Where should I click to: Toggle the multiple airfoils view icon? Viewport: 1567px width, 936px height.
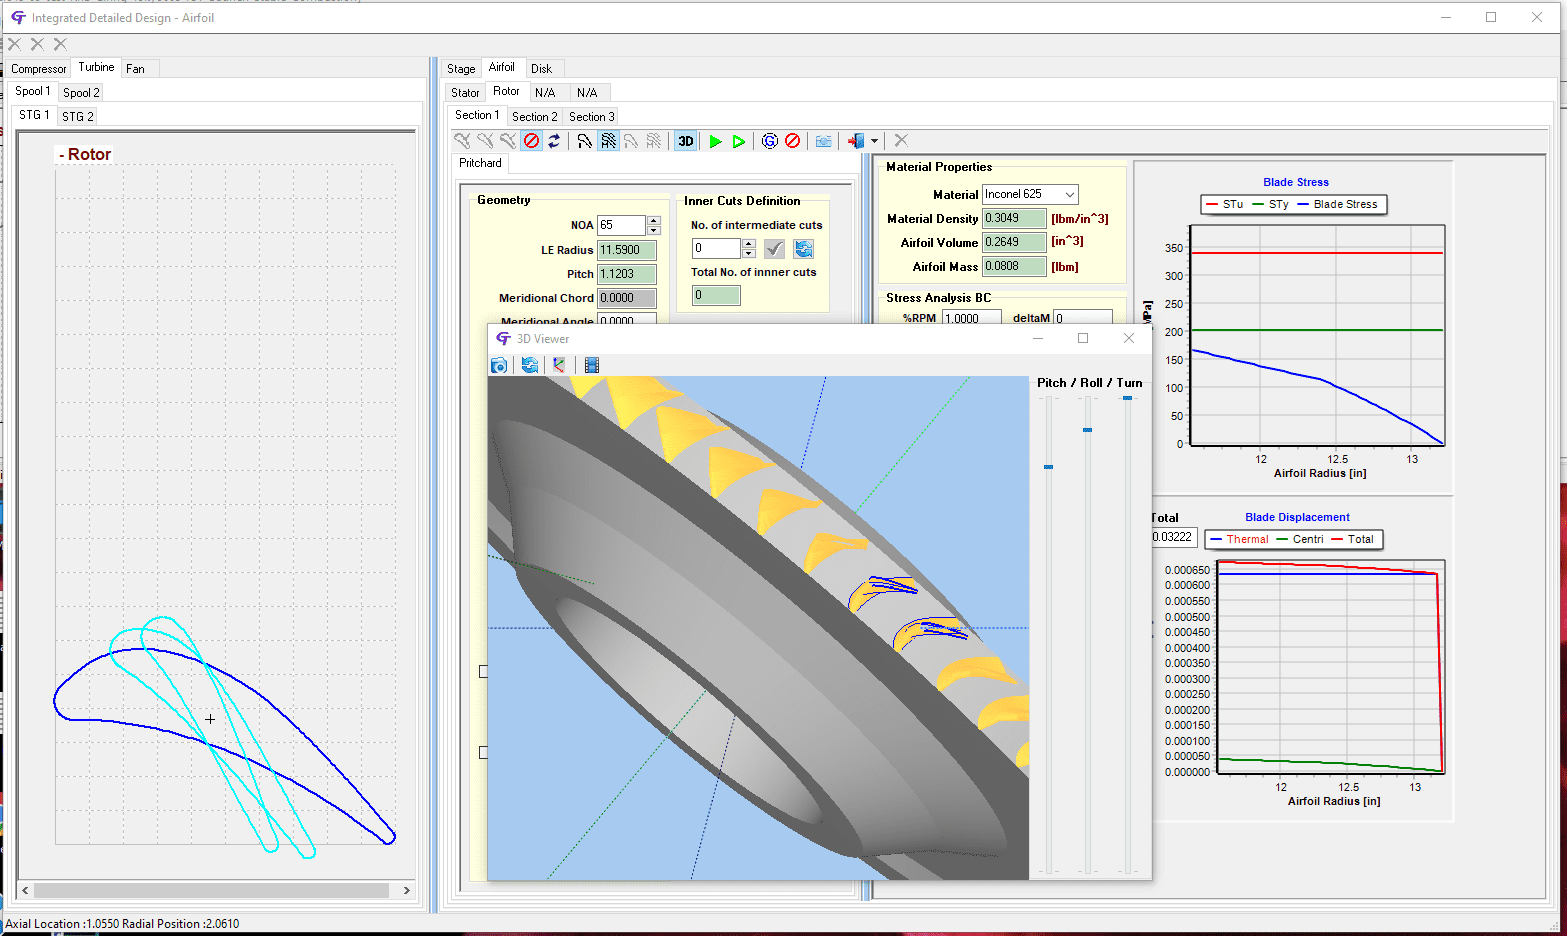(608, 141)
